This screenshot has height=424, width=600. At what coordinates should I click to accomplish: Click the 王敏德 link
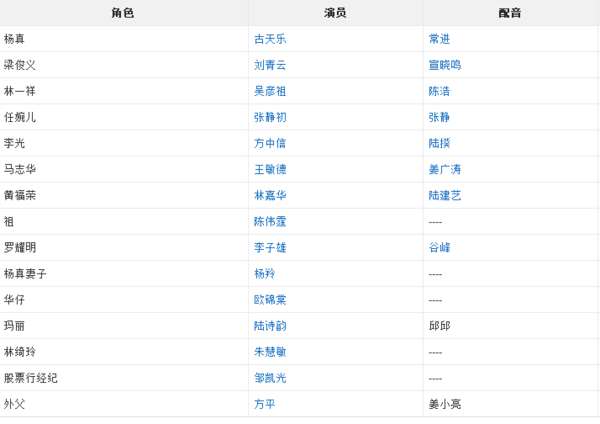[270, 169]
